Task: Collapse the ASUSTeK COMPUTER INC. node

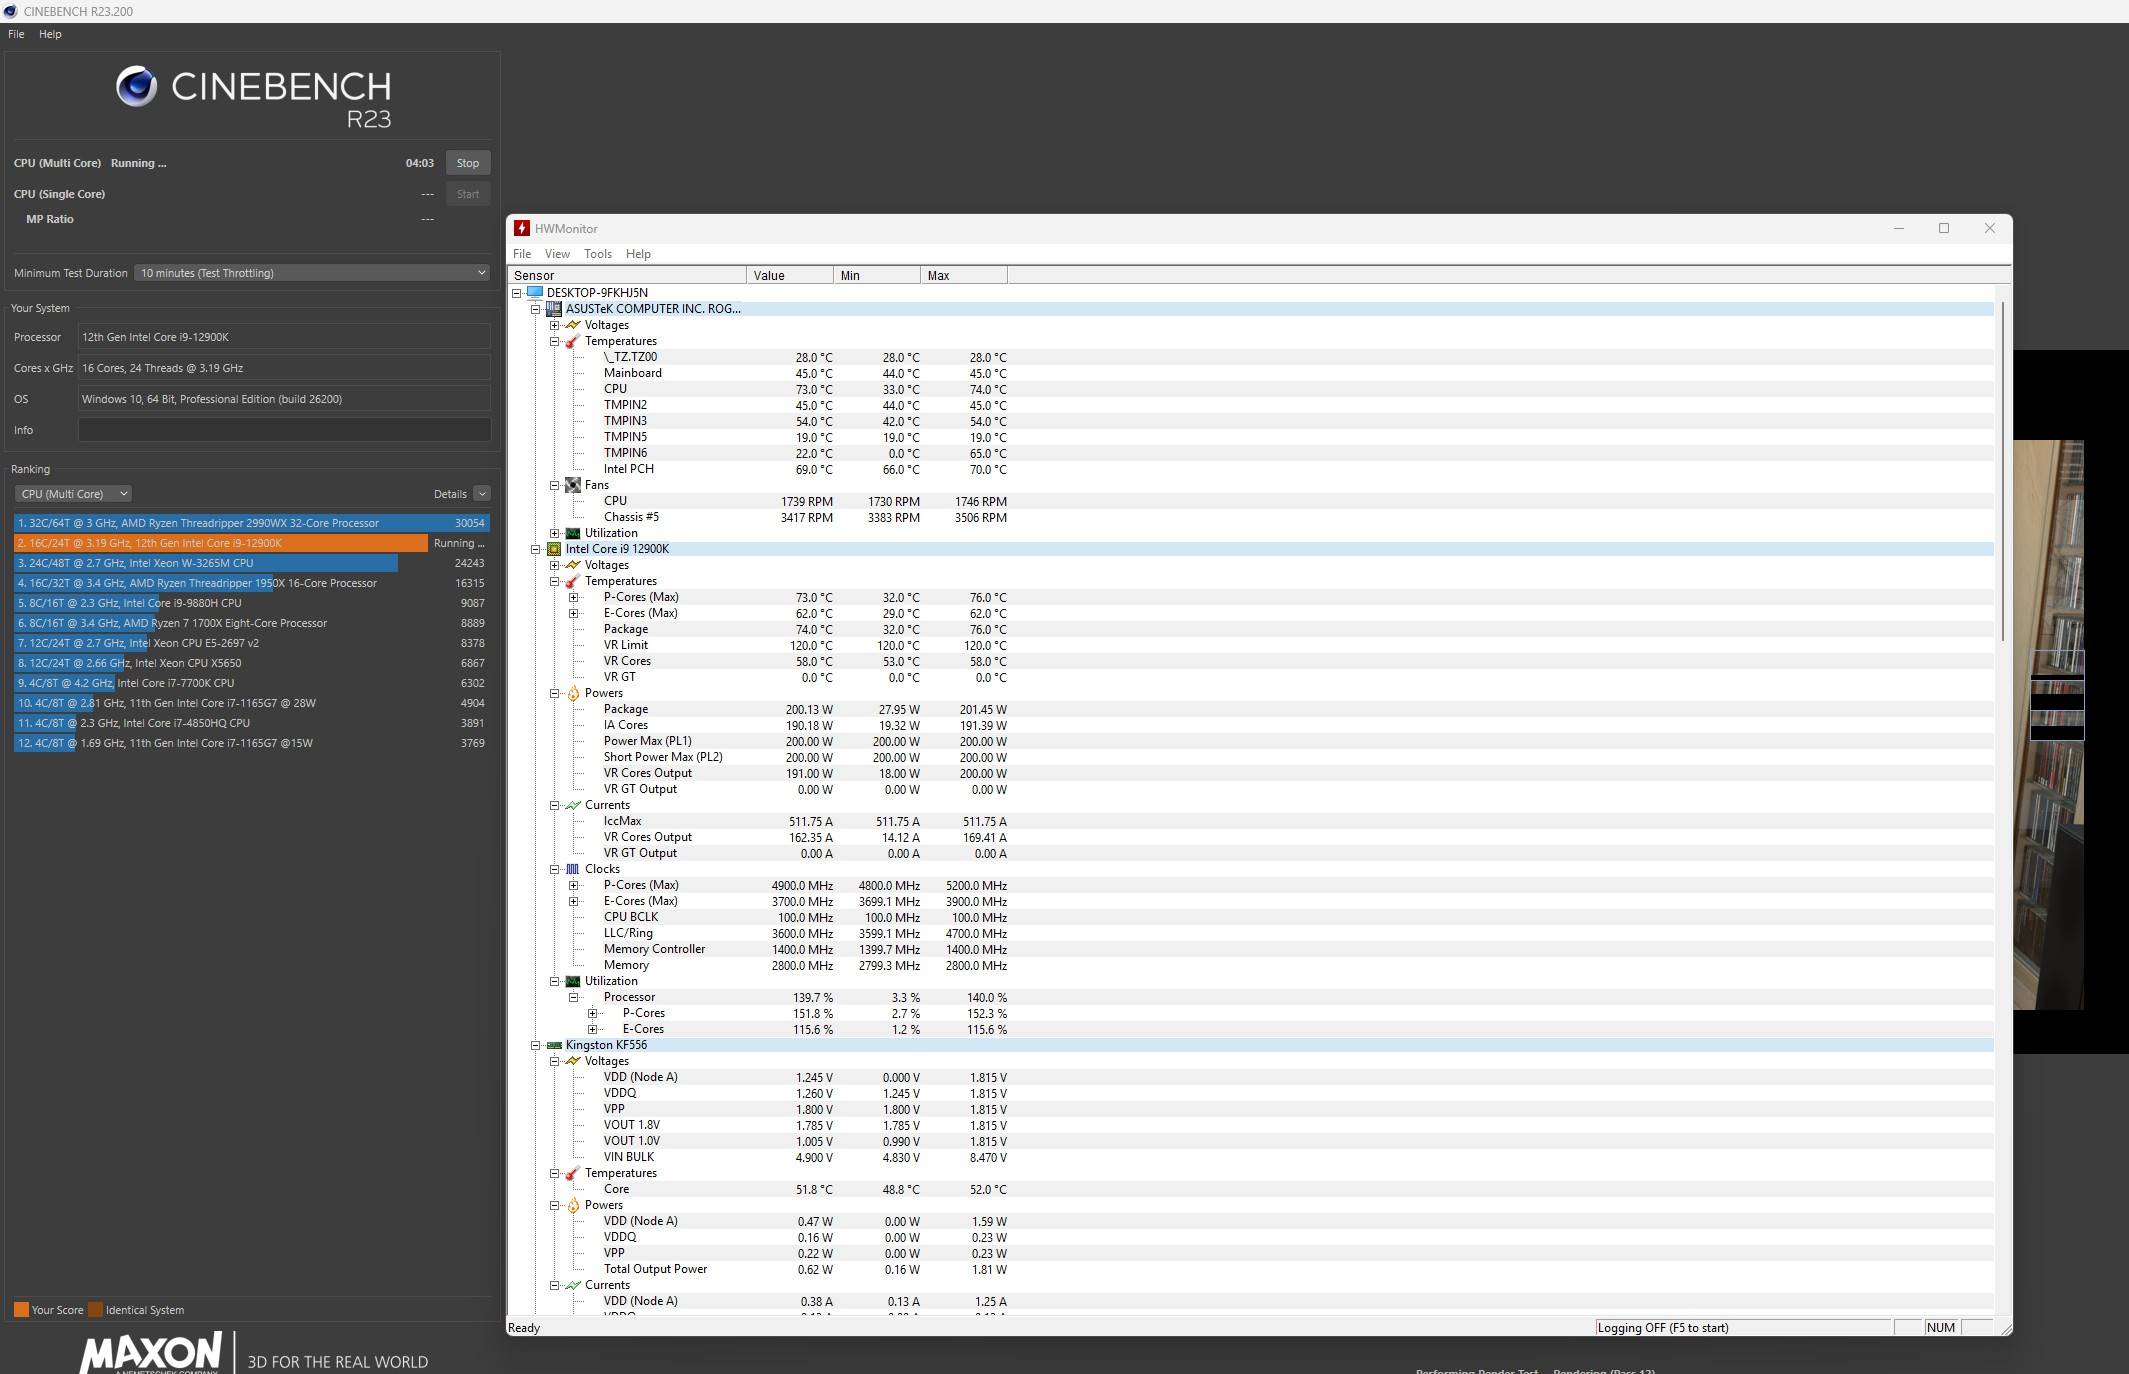Action: [536, 309]
